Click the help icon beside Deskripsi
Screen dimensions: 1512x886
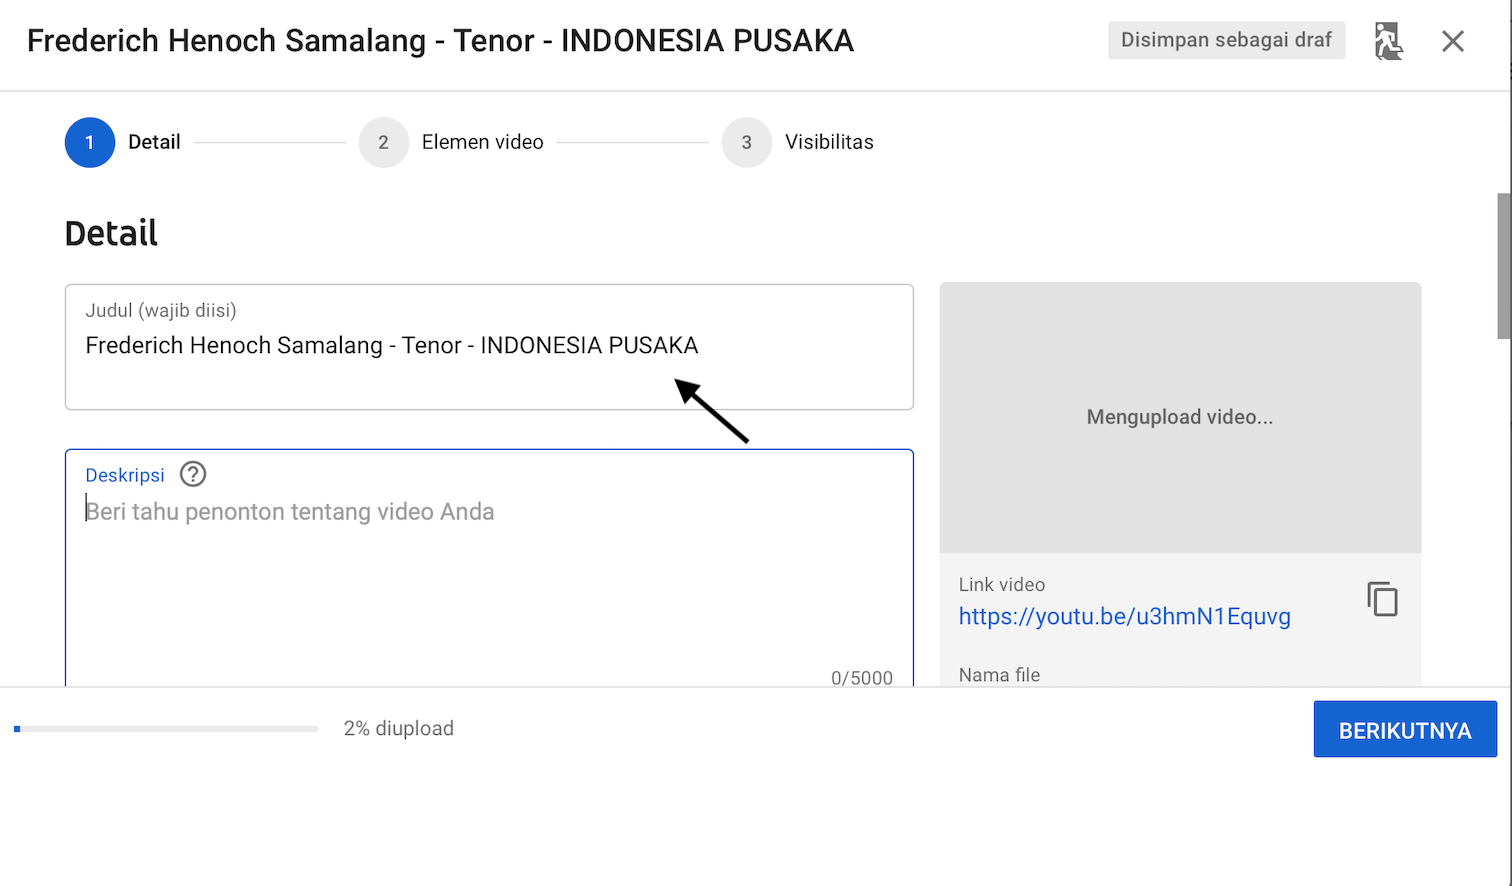[193, 474]
